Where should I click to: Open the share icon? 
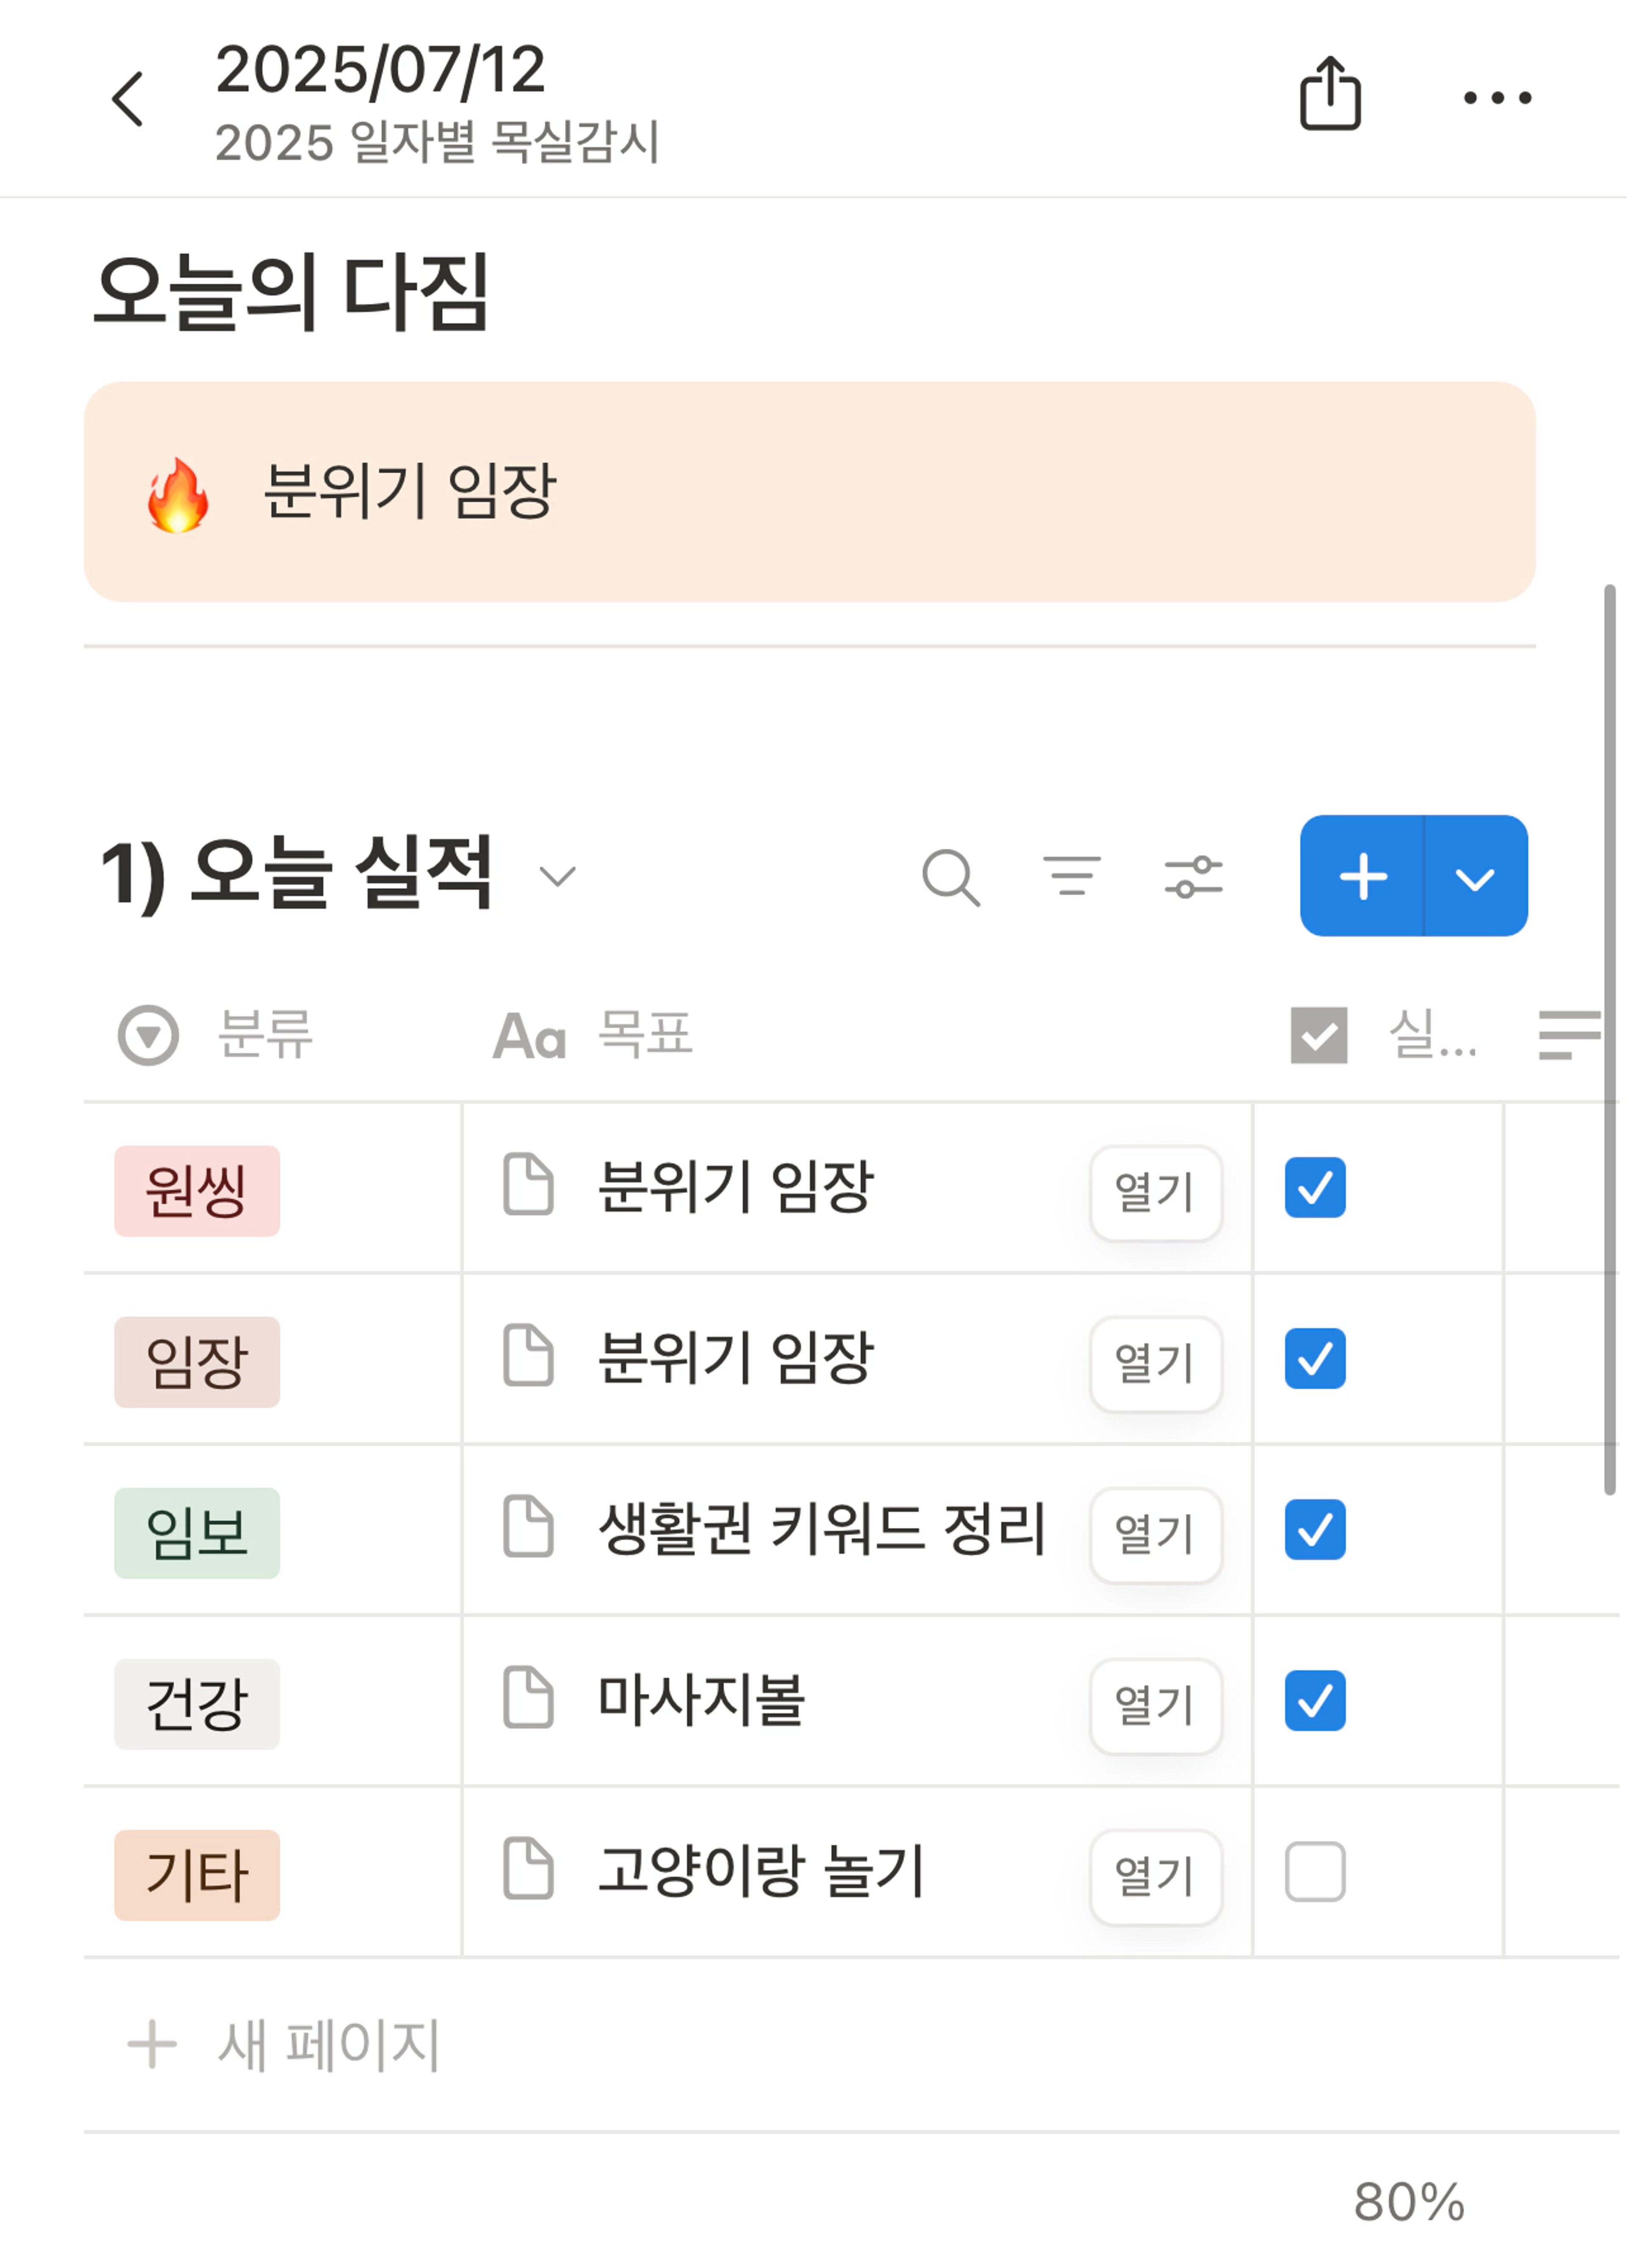pyautogui.click(x=1330, y=94)
